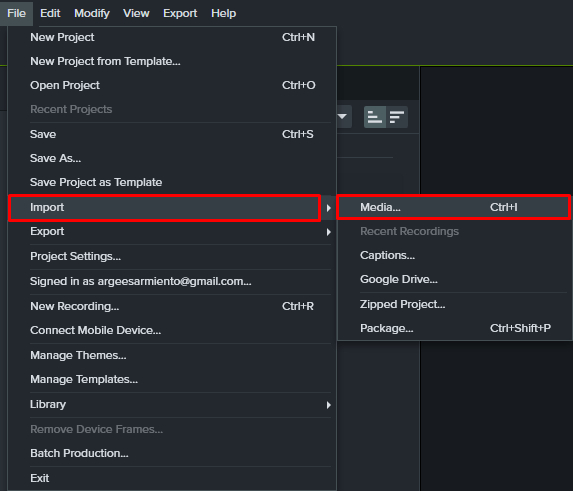Open the Modify menu
This screenshot has height=491, width=573.
coord(92,13)
